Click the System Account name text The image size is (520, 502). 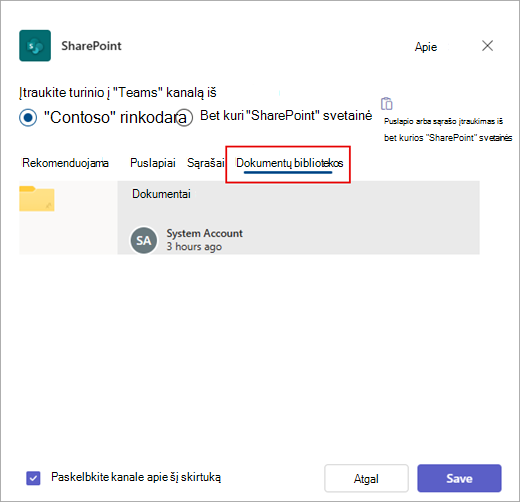pos(205,233)
